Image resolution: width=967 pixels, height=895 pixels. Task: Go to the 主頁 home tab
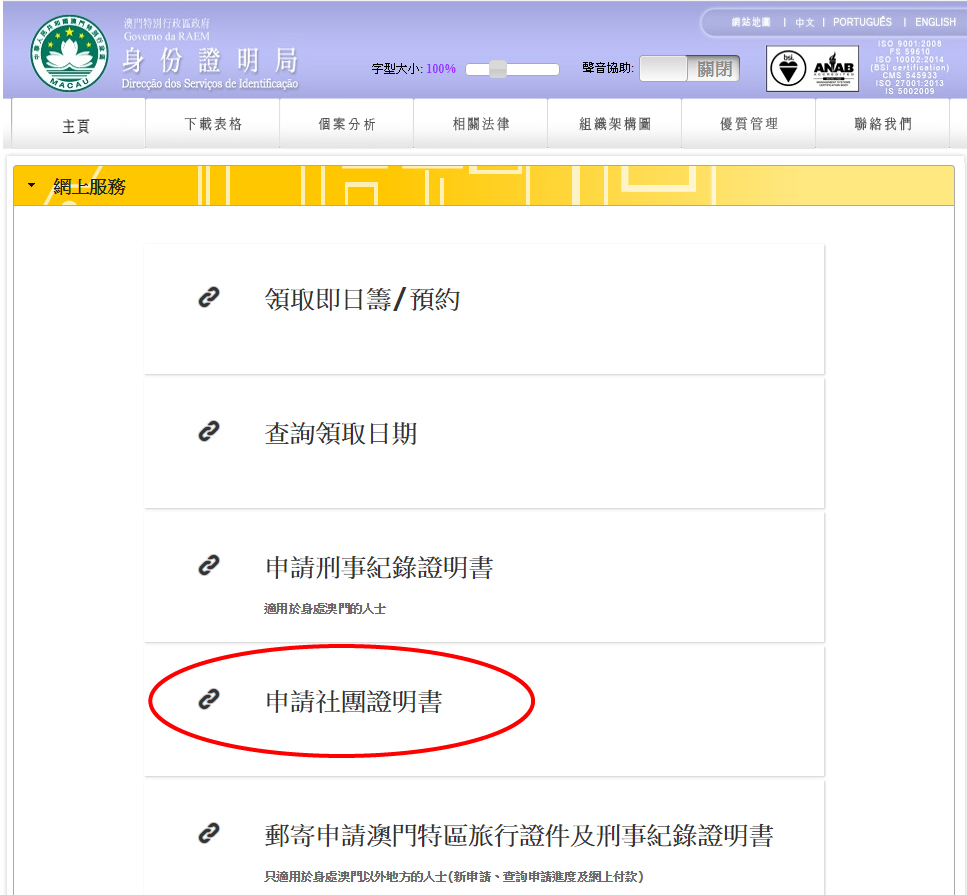click(x=77, y=125)
